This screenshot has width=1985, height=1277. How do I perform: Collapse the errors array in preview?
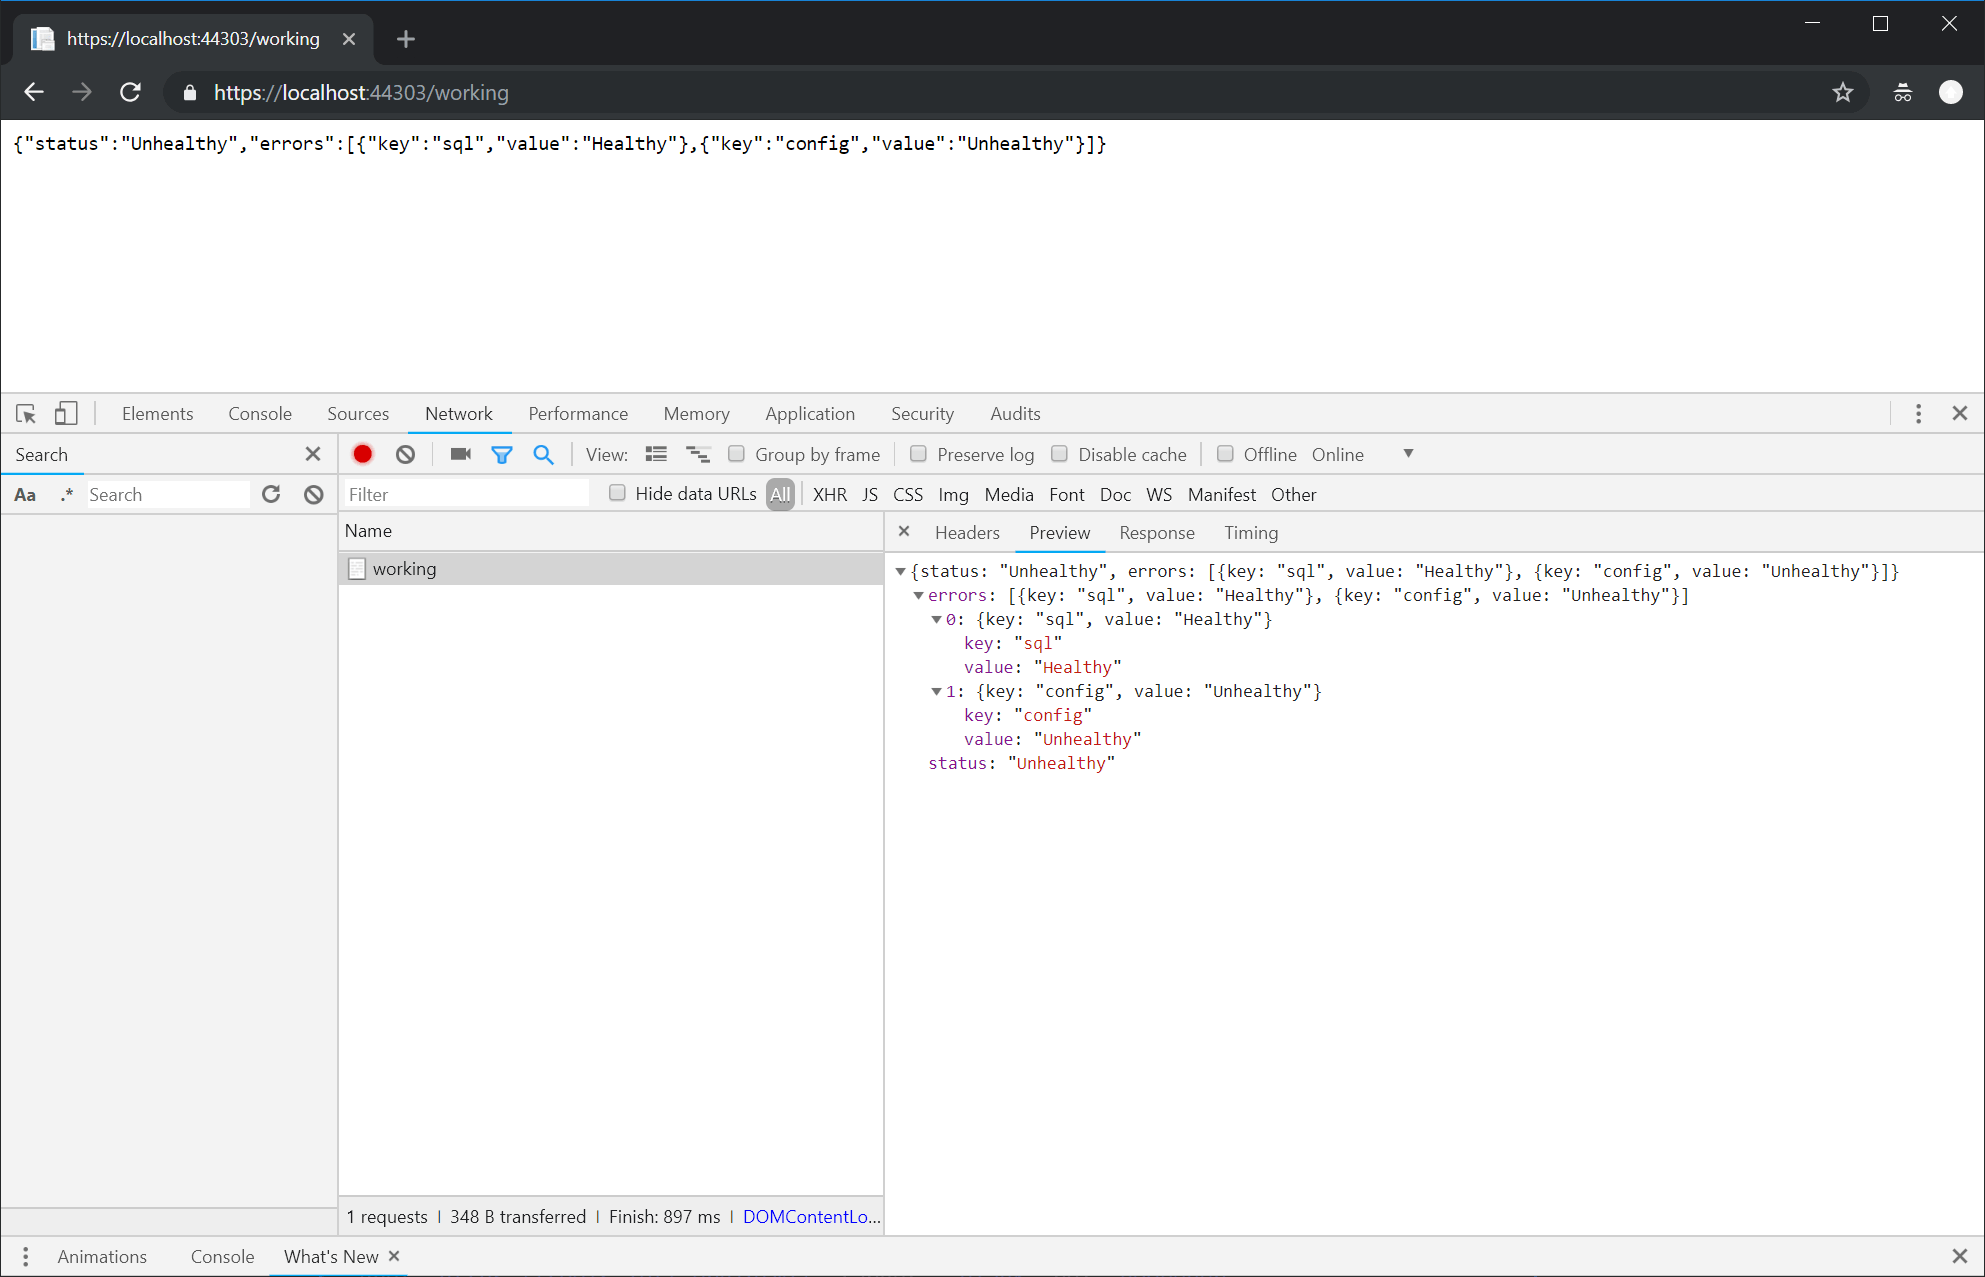[x=918, y=595]
